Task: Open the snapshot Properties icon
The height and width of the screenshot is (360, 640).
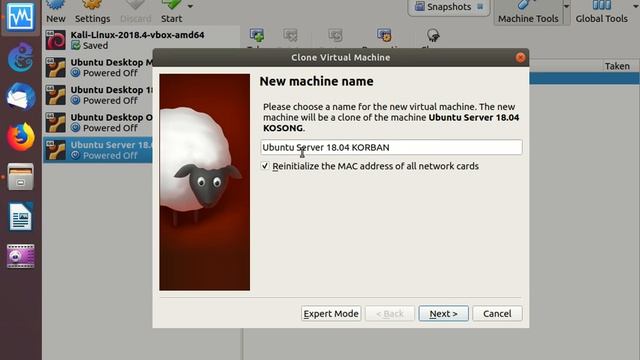Action: tap(384, 36)
